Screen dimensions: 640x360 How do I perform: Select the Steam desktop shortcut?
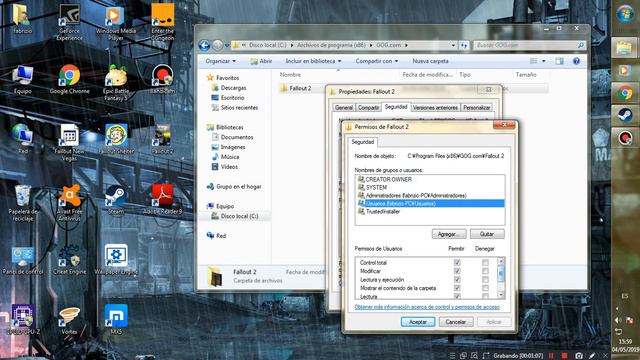pyautogui.click(x=116, y=200)
